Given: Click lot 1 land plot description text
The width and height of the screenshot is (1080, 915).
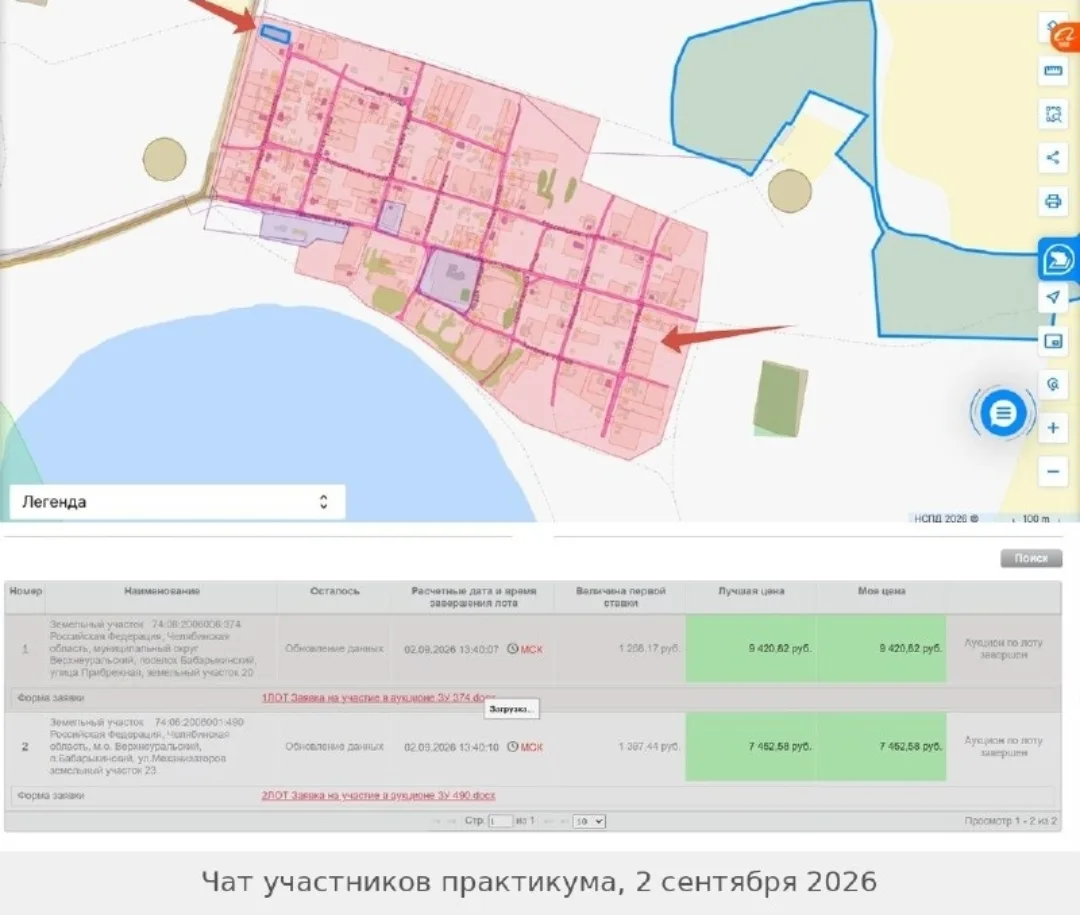Looking at the screenshot, I should tap(152, 648).
